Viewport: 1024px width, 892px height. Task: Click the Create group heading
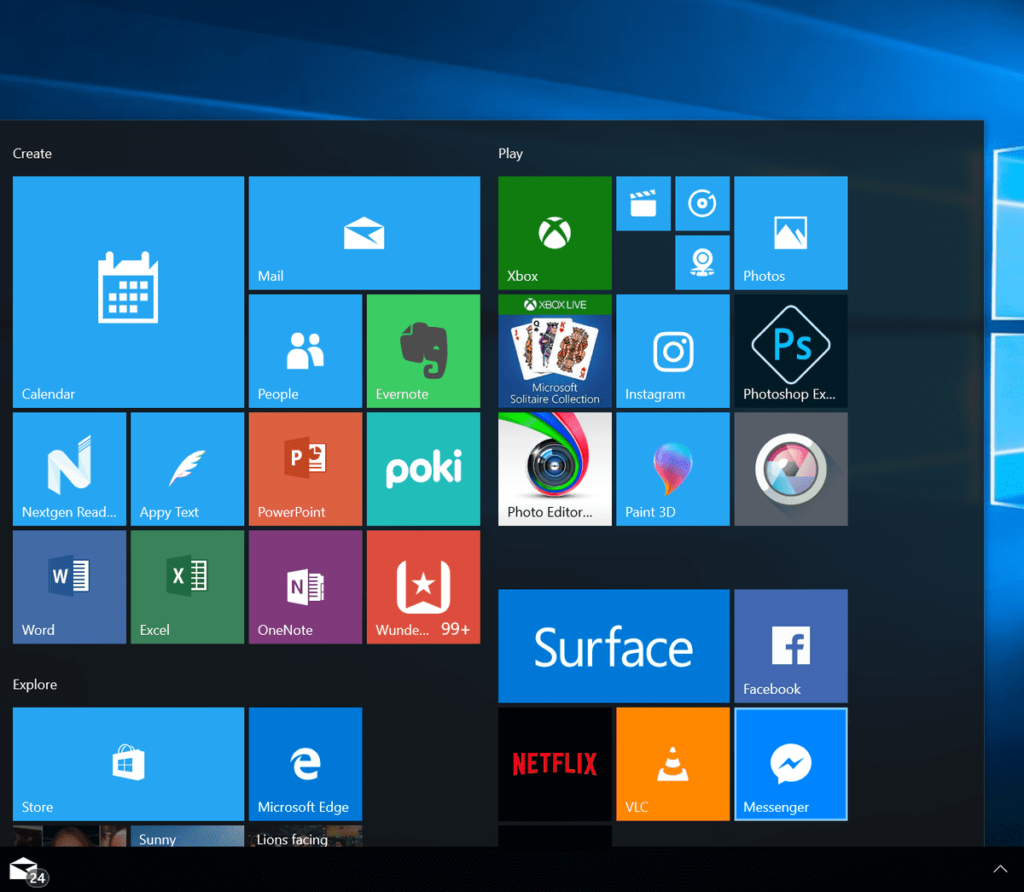pyautogui.click(x=32, y=153)
